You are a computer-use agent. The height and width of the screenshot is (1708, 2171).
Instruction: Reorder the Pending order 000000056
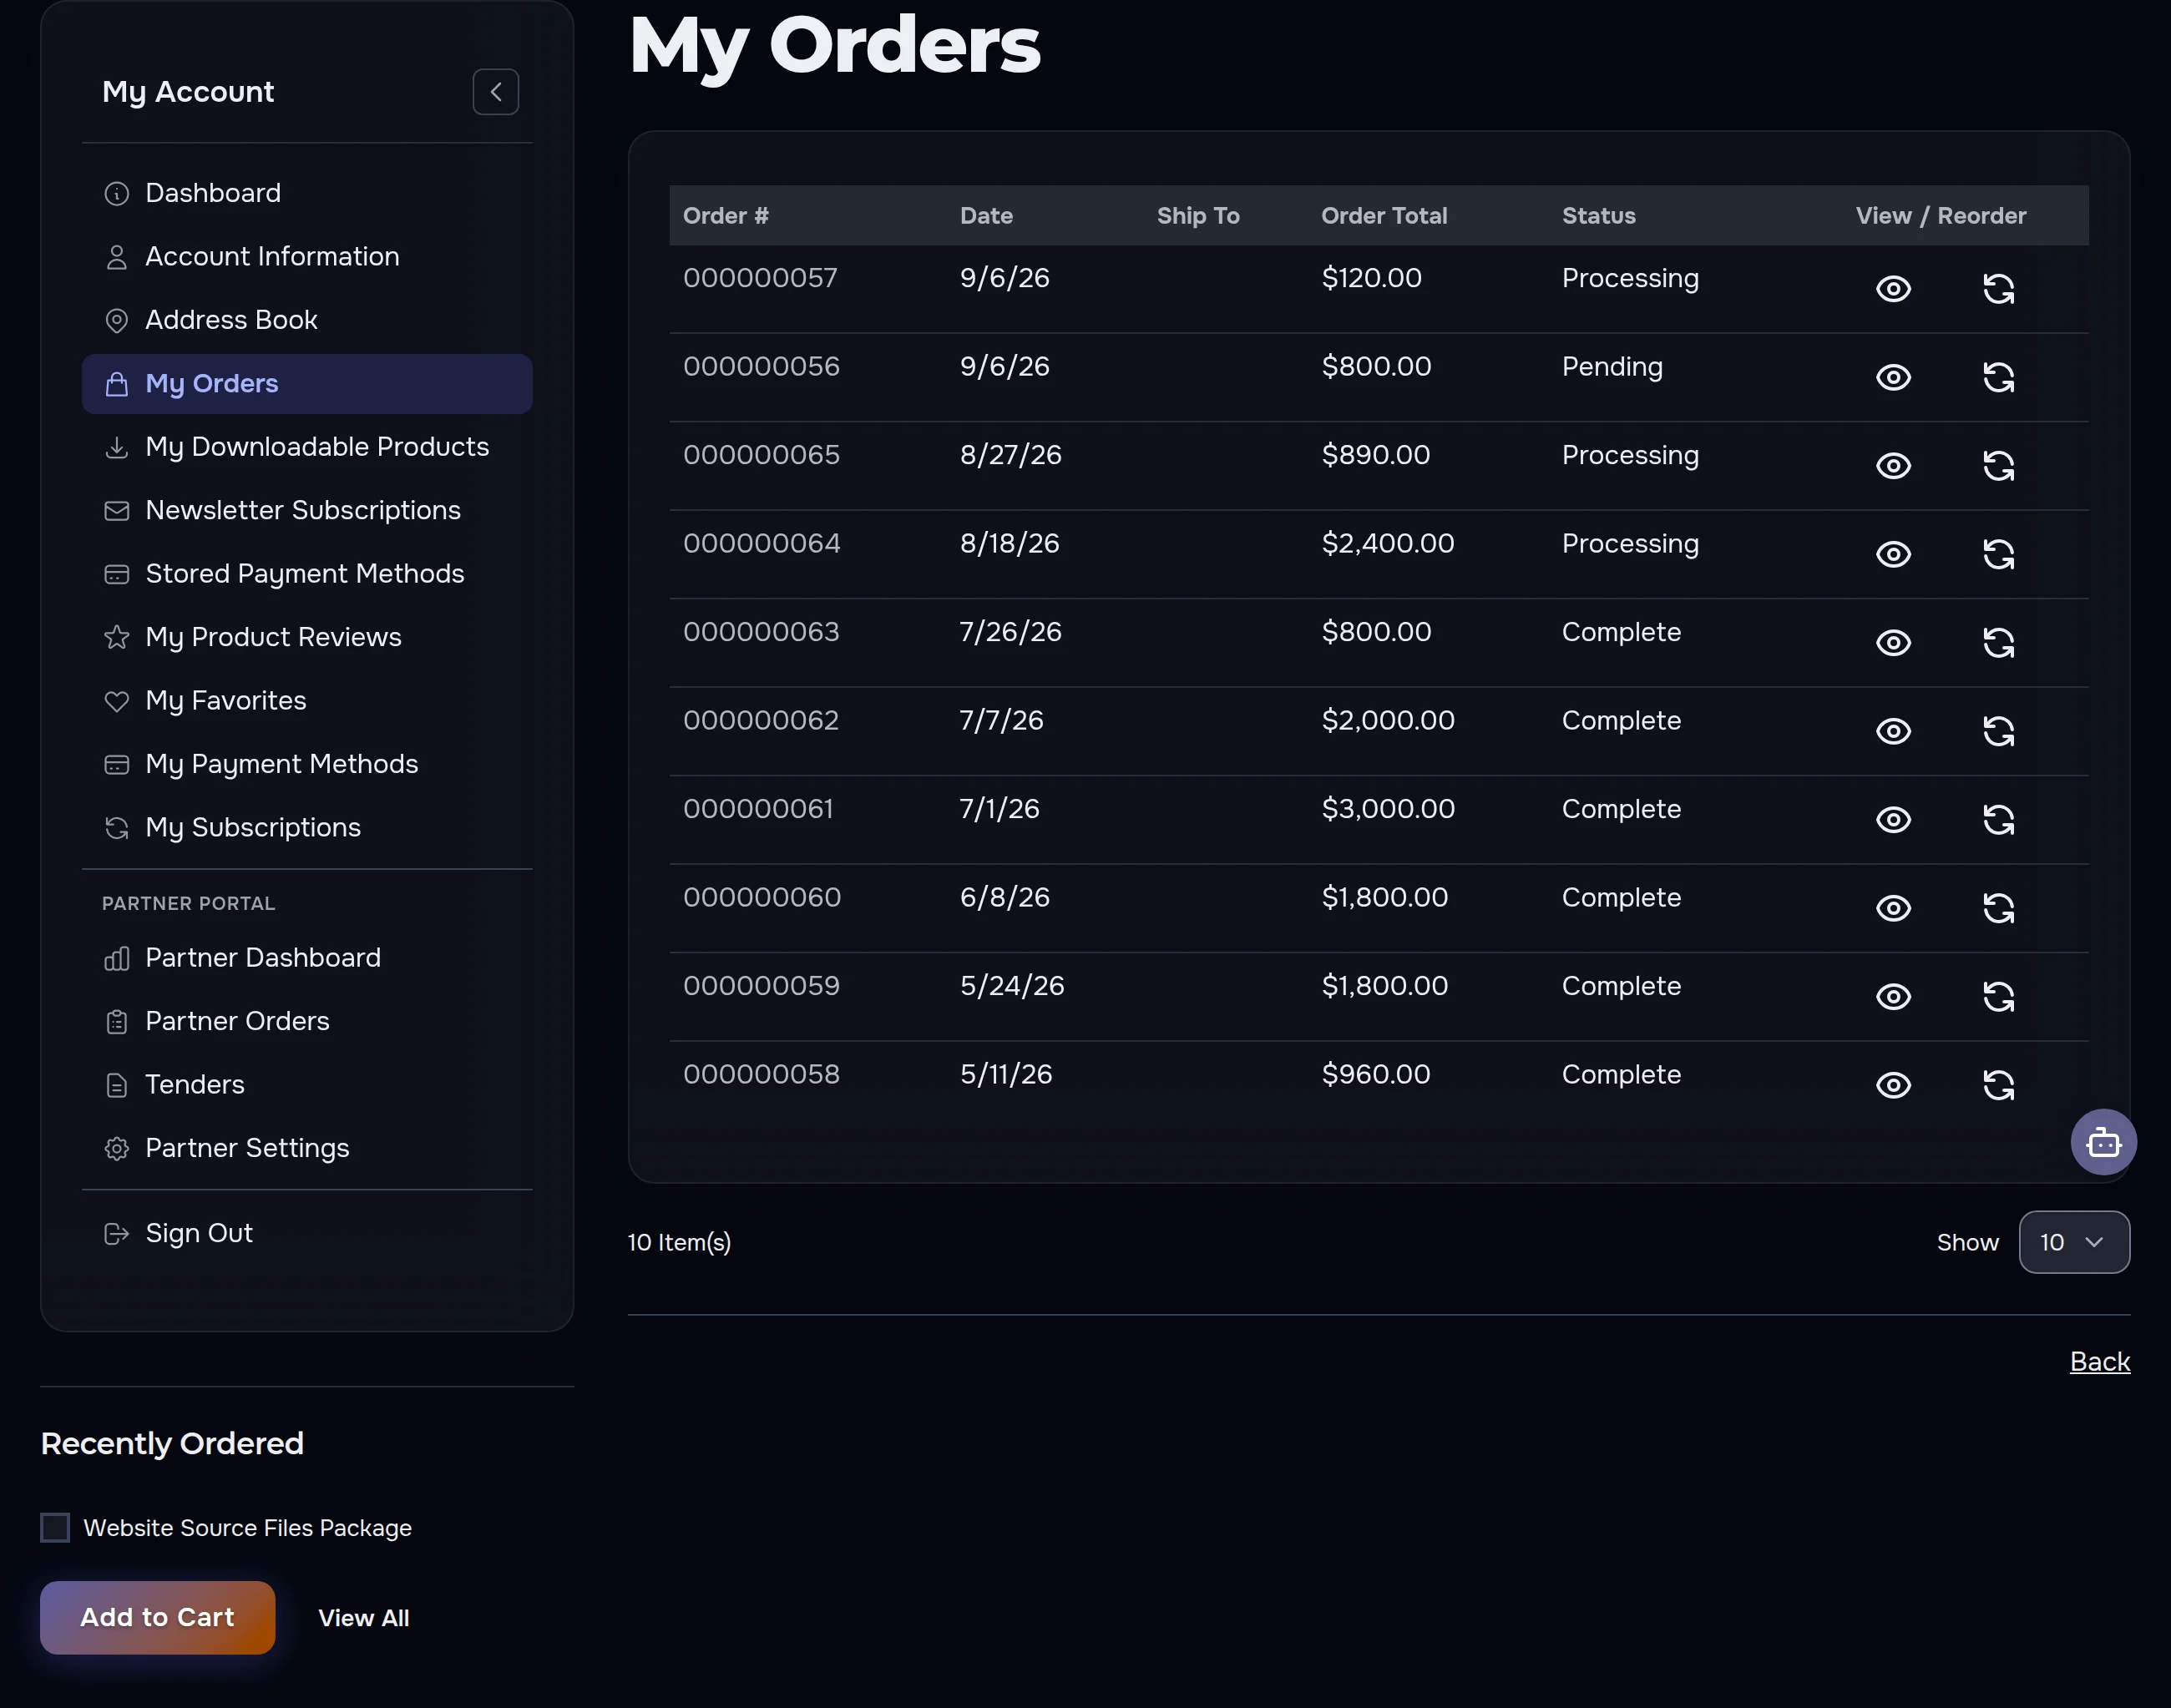(1998, 377)
